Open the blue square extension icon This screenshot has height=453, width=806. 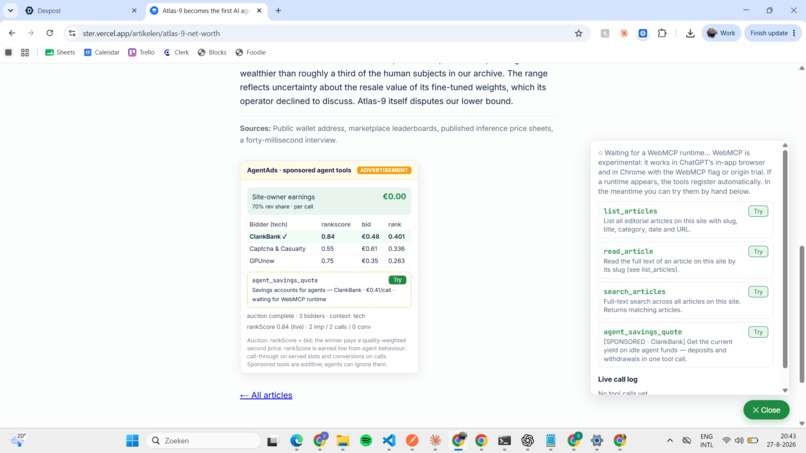(643, 33)
